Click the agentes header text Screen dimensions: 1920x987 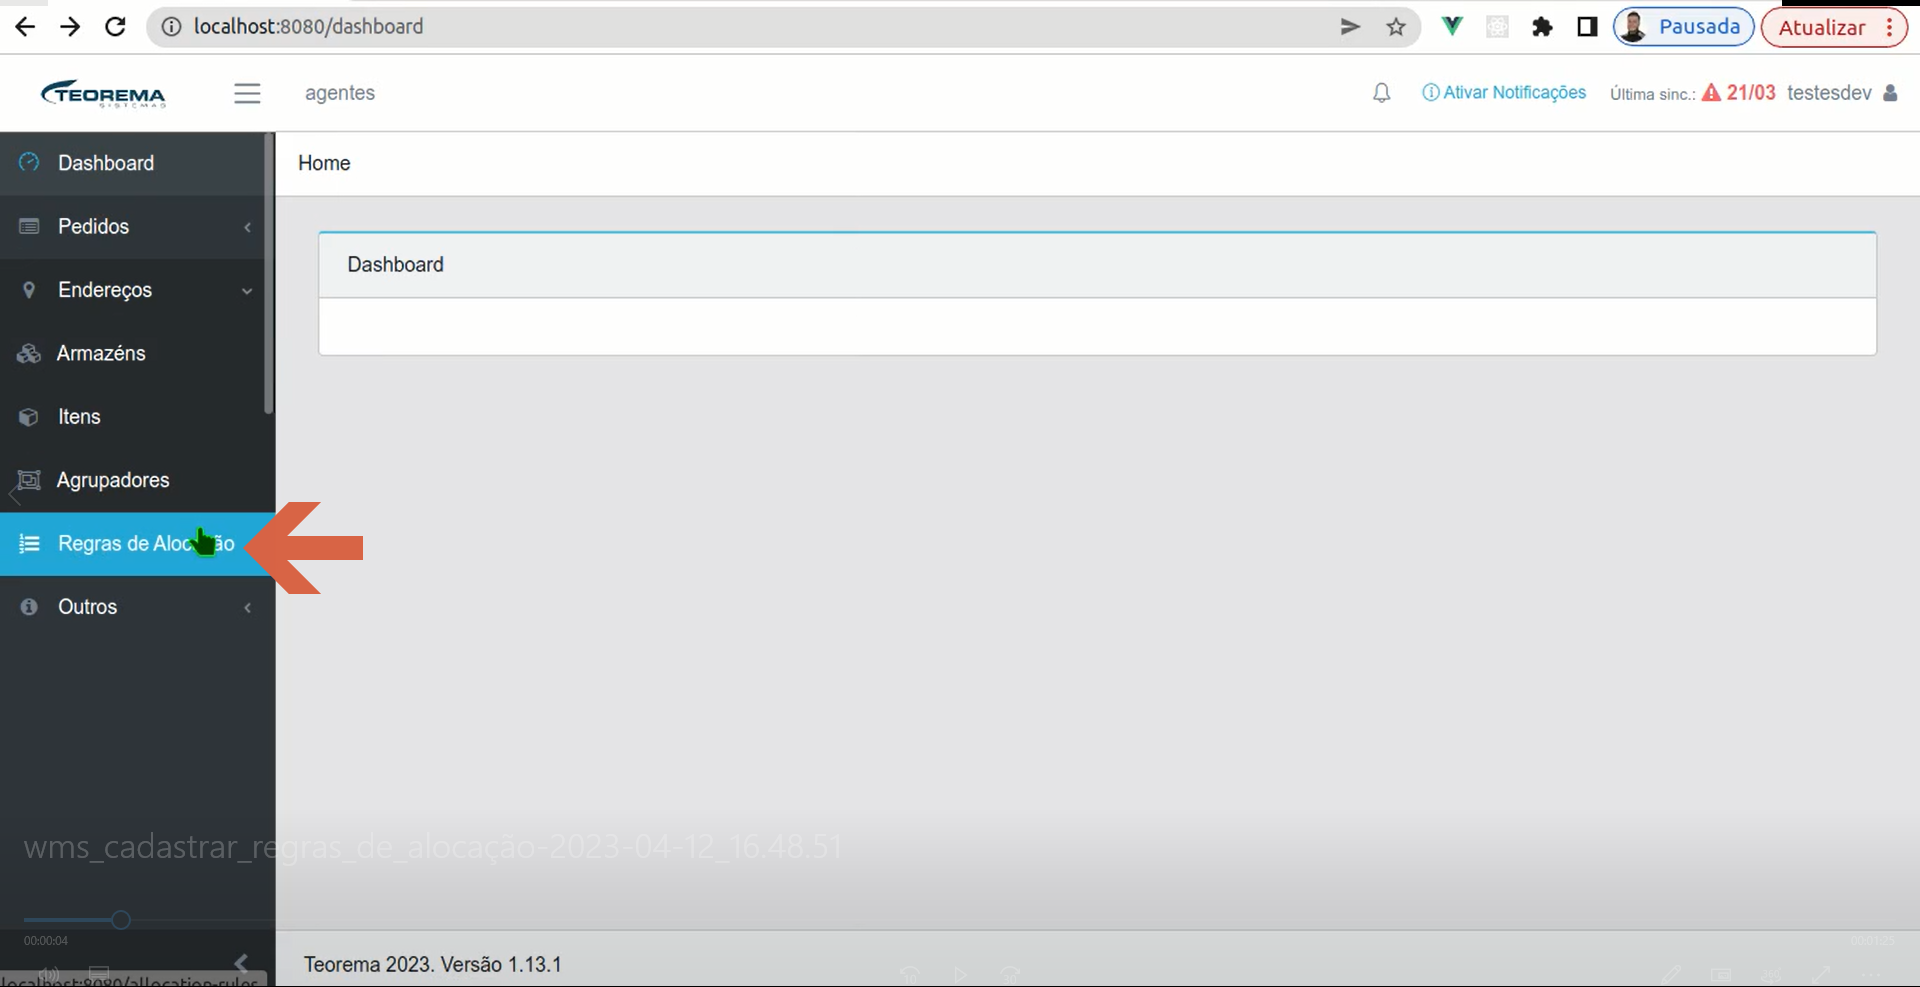(x=340, y=93)
